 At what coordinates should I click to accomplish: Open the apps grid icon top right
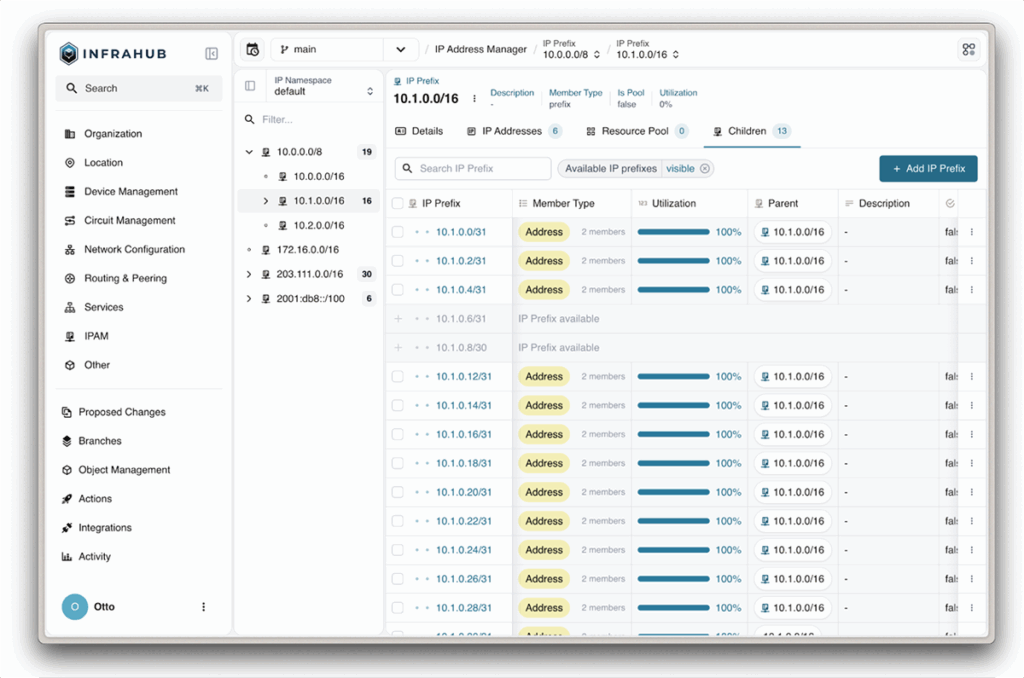tap(968, 47)
